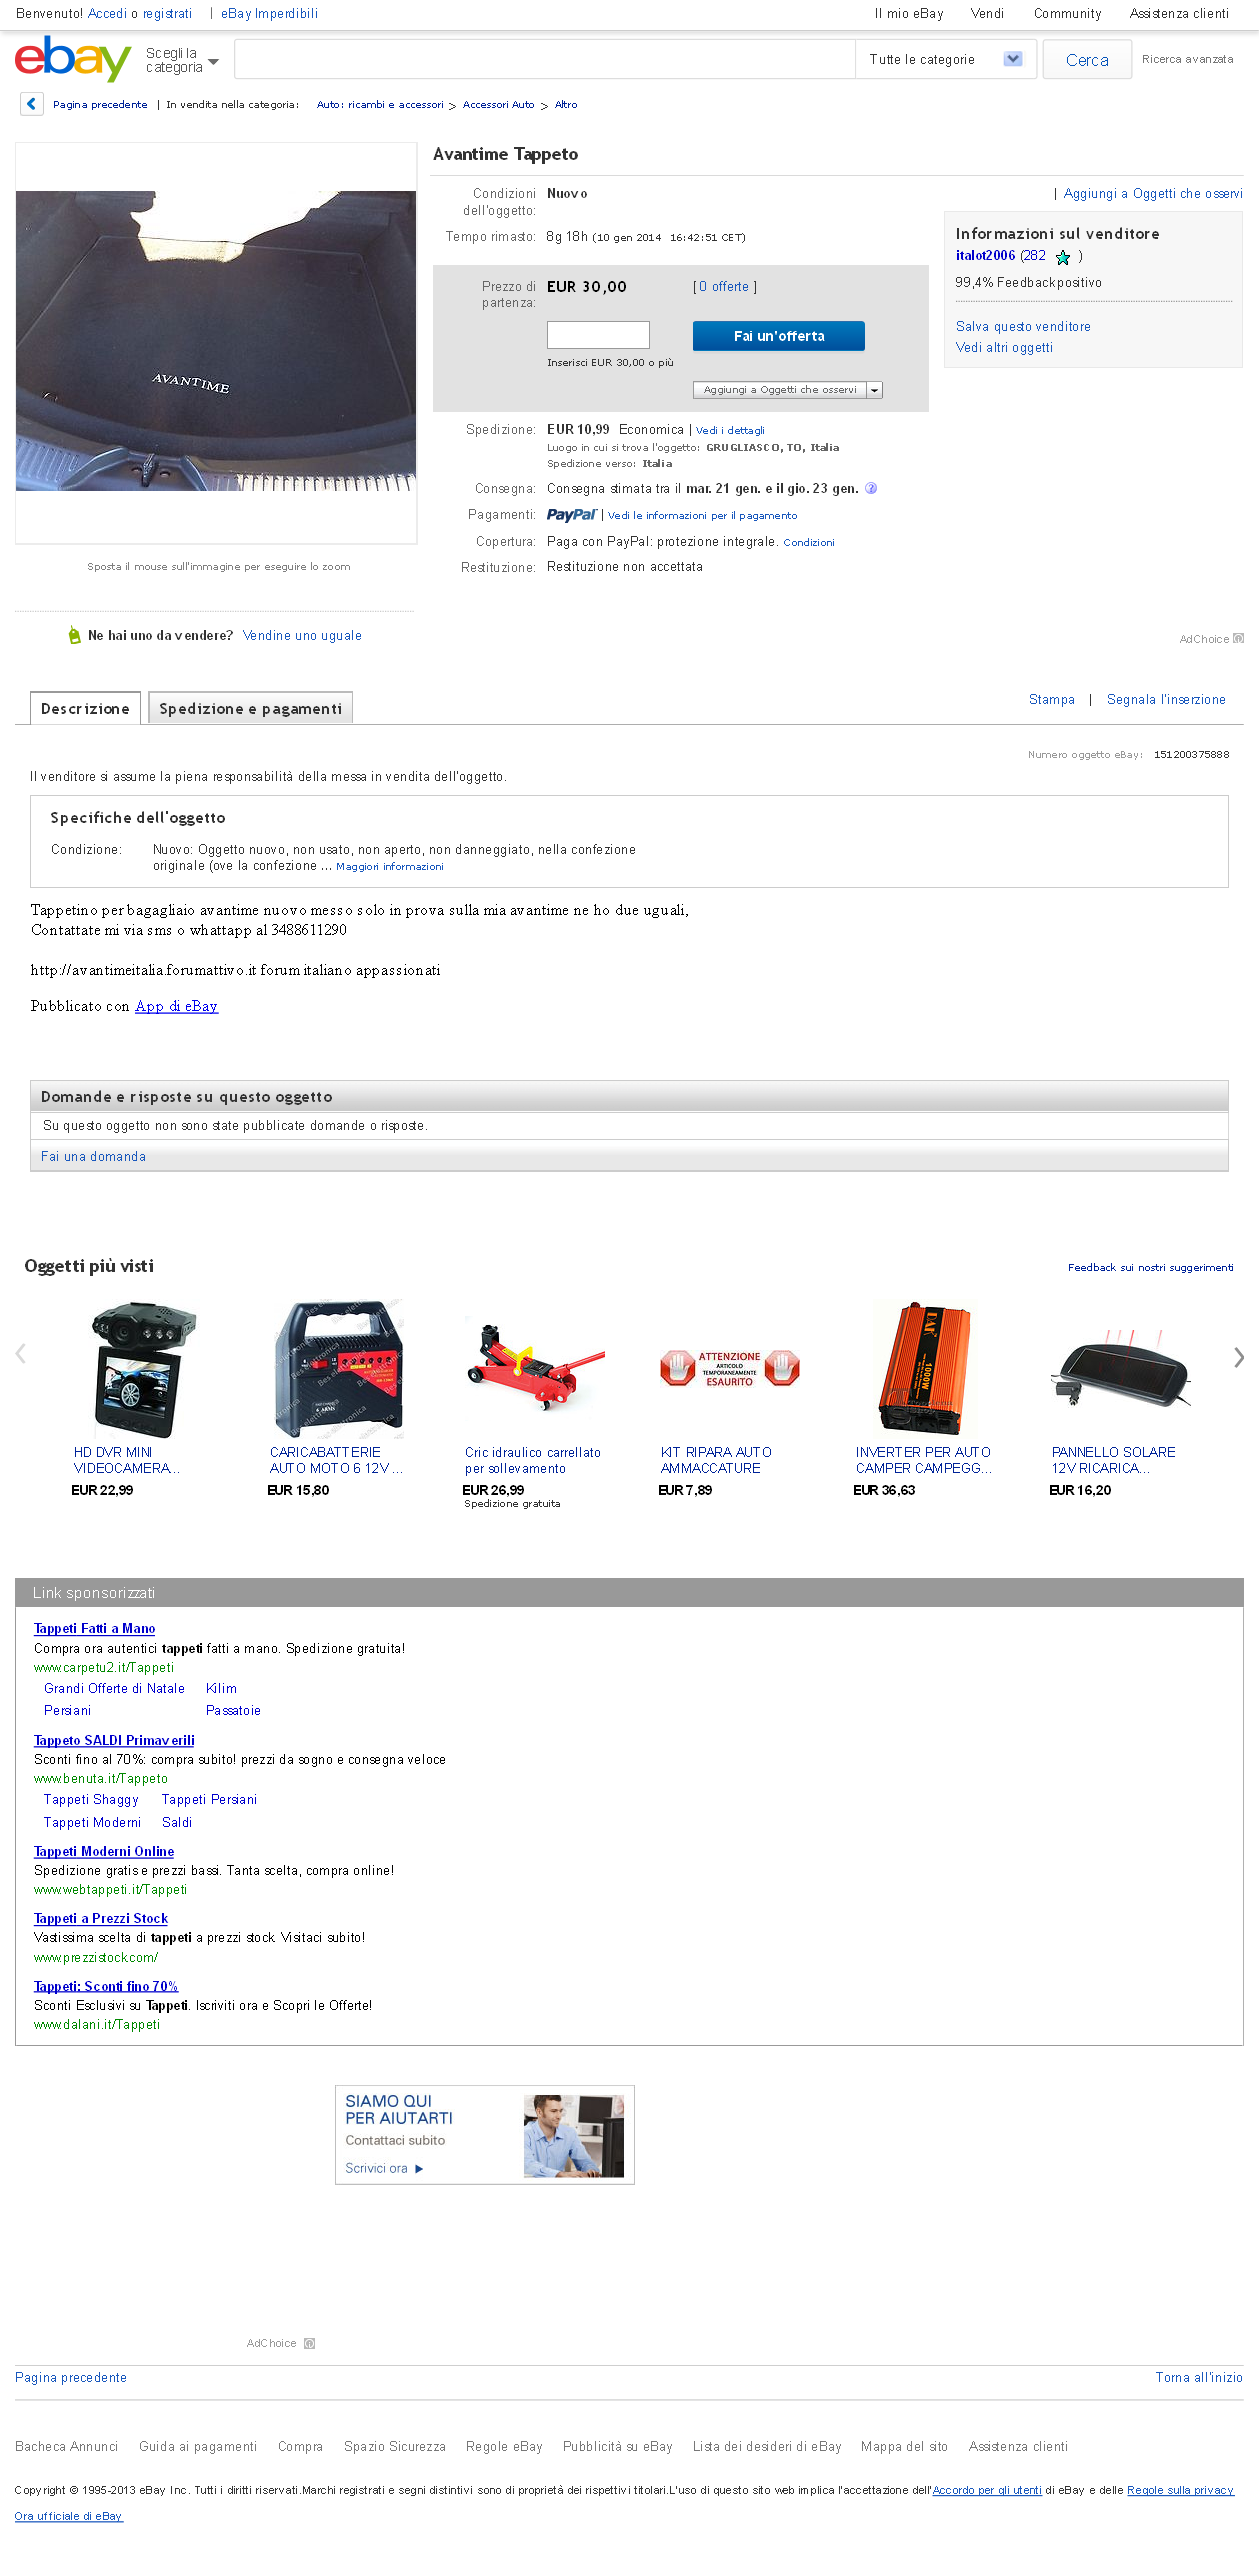
Task: Click the seller feedback star icon
Action: pos(1062,257)
